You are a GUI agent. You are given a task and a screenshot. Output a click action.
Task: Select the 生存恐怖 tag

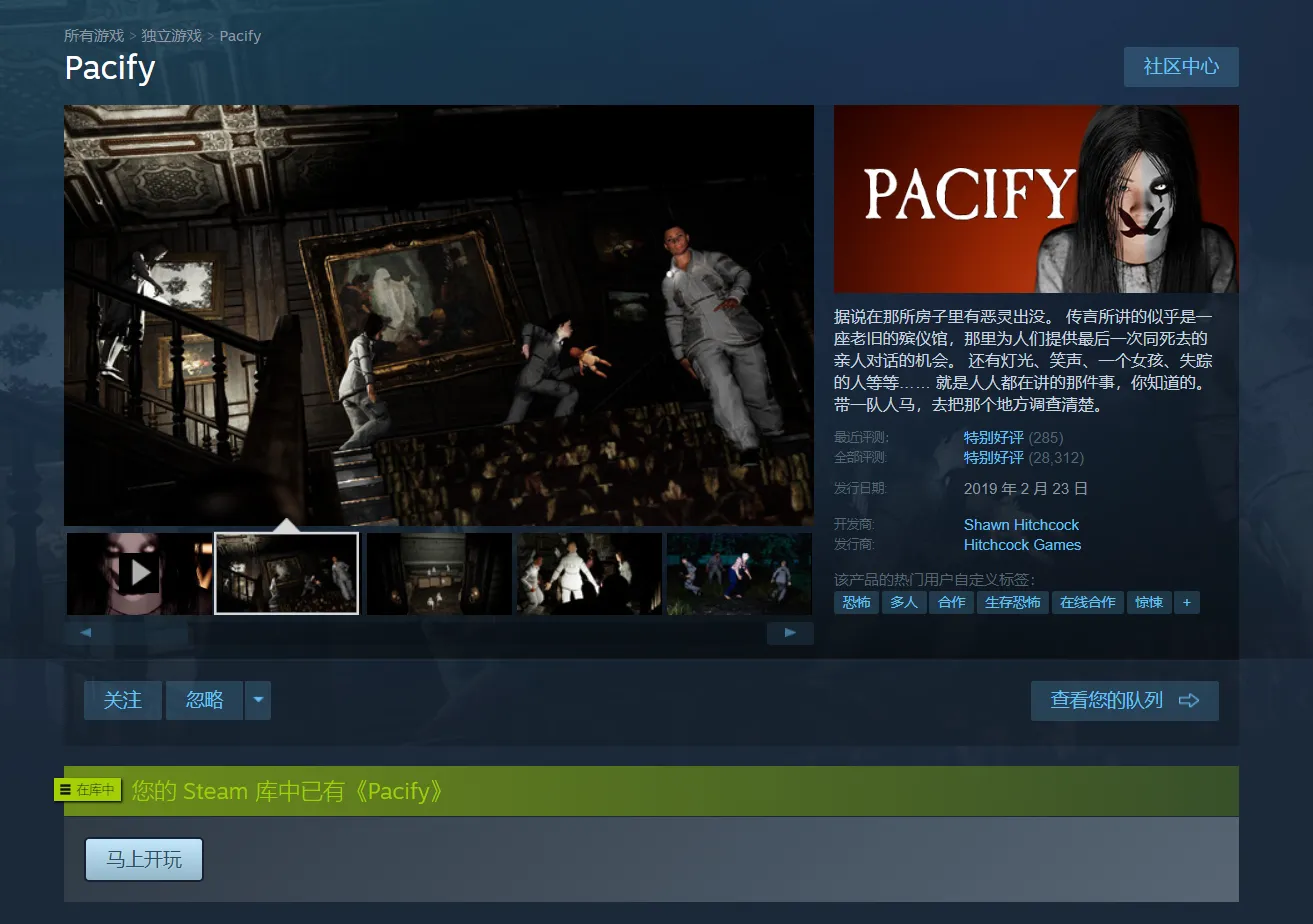tap(1012, 602)
